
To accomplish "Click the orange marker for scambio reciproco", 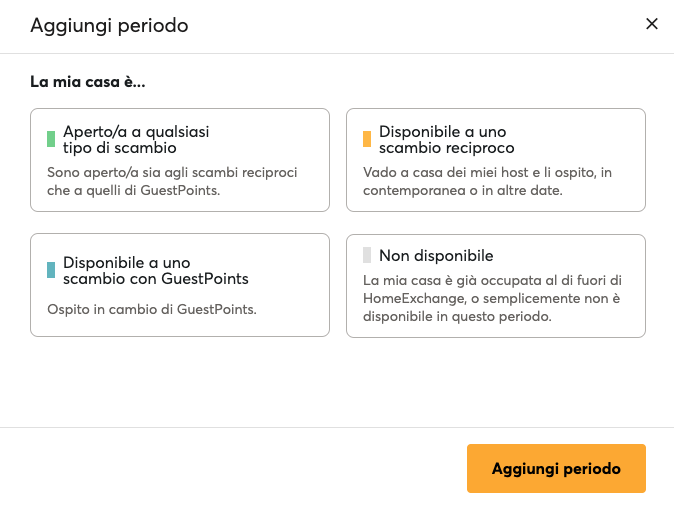I will click(x=367, y=139).
